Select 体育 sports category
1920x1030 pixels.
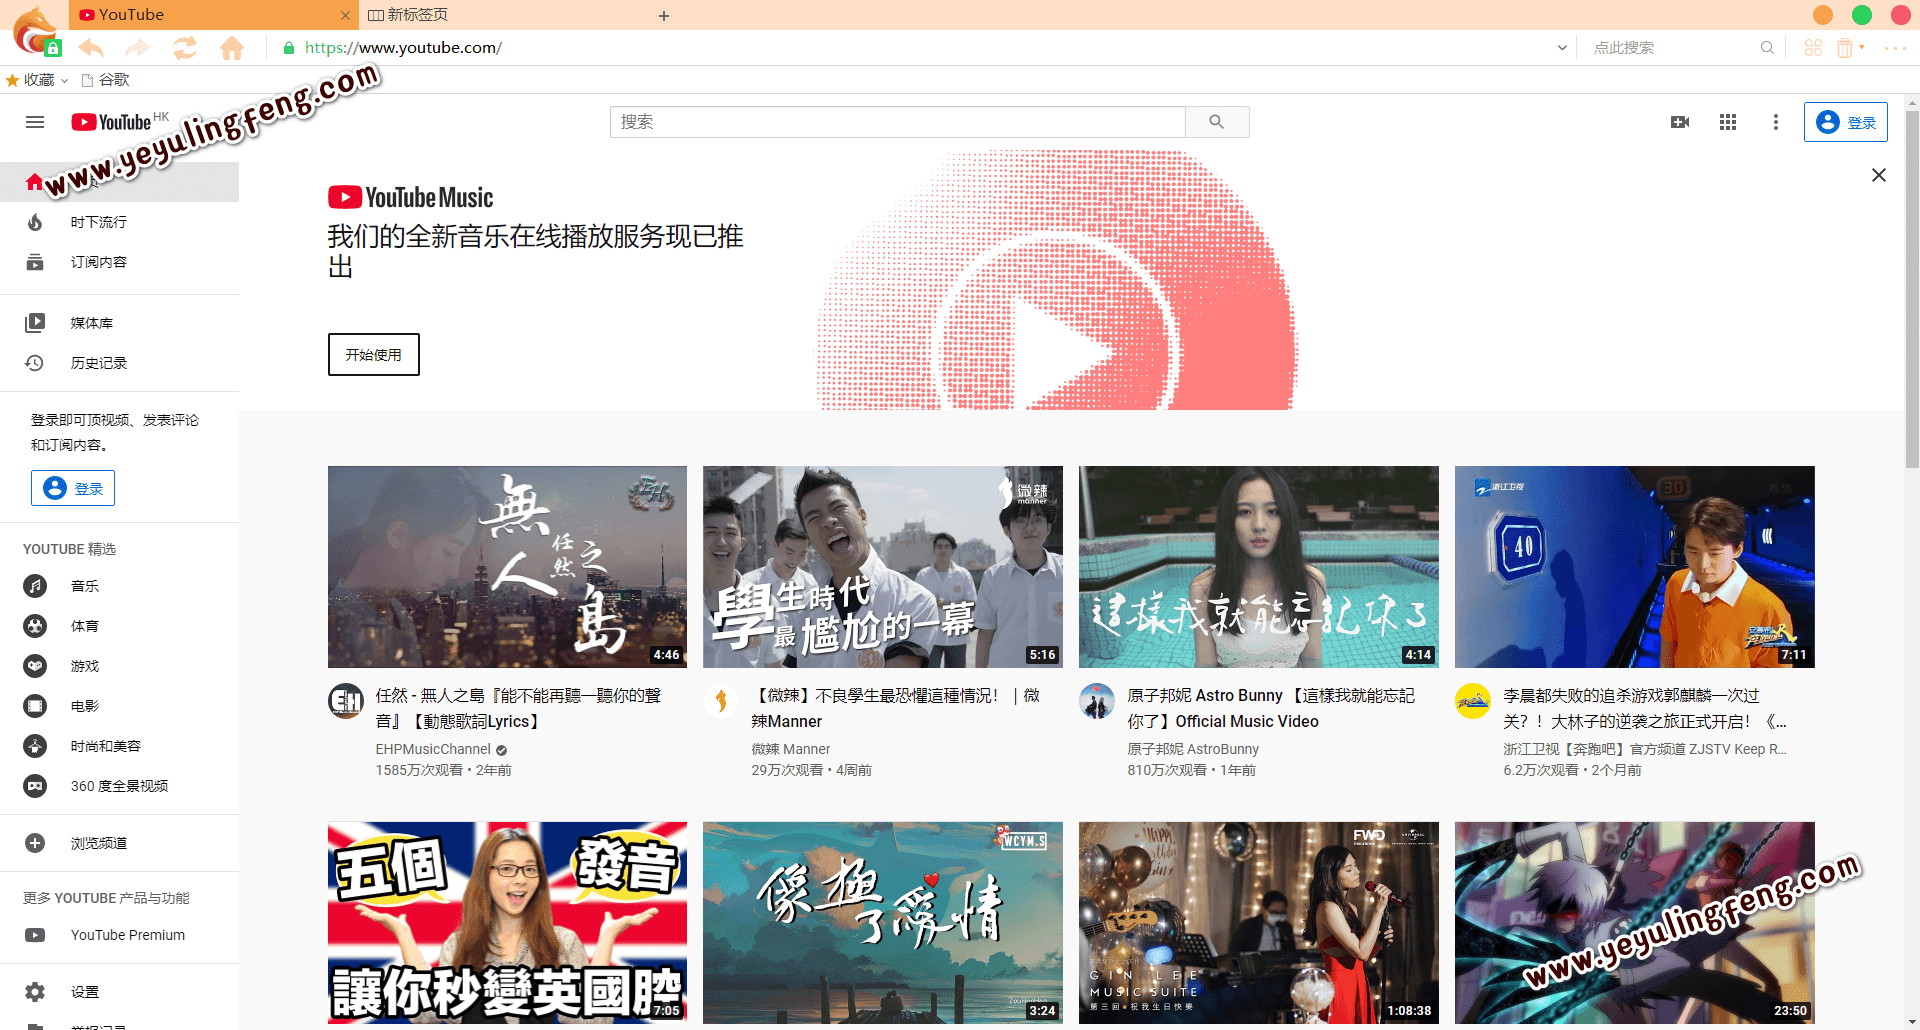119,626
